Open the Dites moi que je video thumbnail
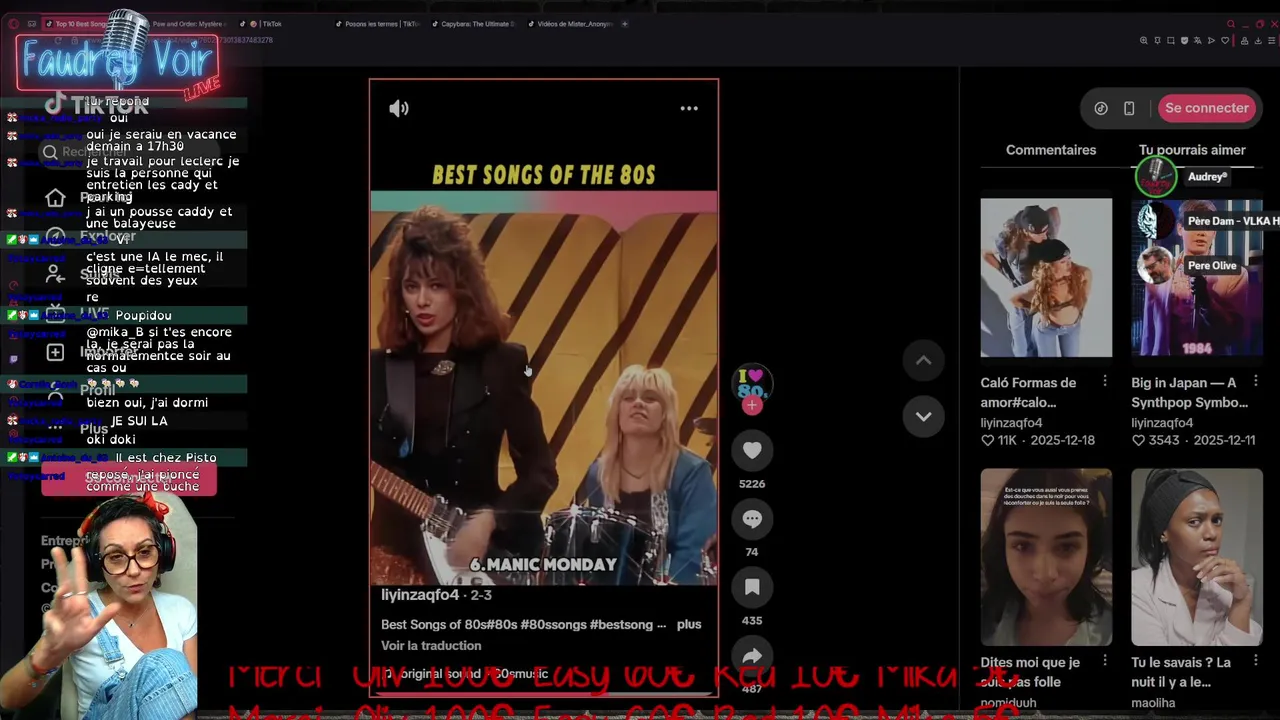 [x=1046, y=557]
